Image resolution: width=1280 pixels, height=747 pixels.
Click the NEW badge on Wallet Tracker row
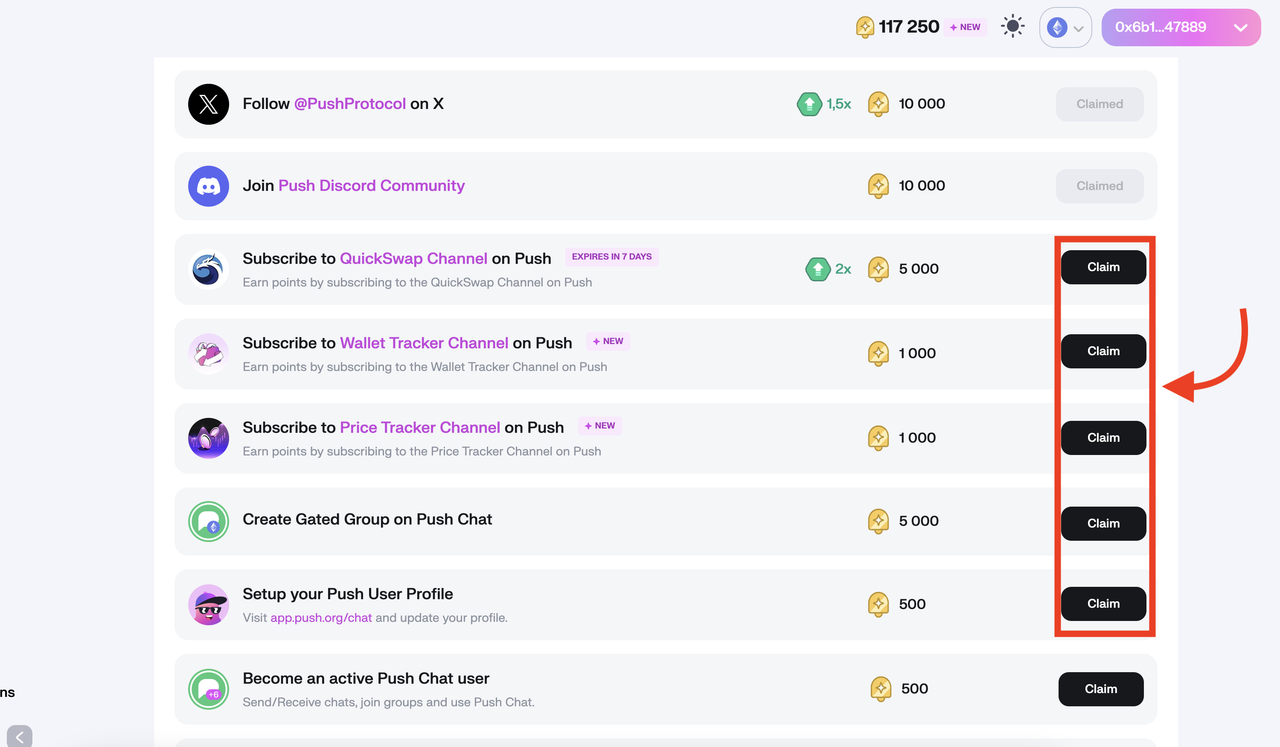pyautogui.click(x=608, y=341)
